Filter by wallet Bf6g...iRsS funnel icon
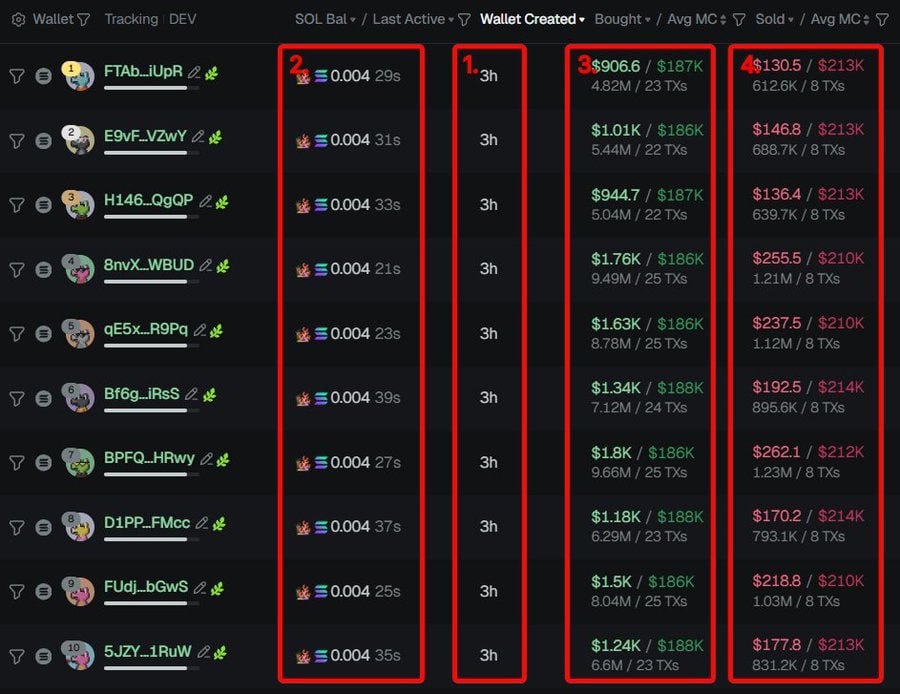The image size is (900, 694). coord(17,398)
